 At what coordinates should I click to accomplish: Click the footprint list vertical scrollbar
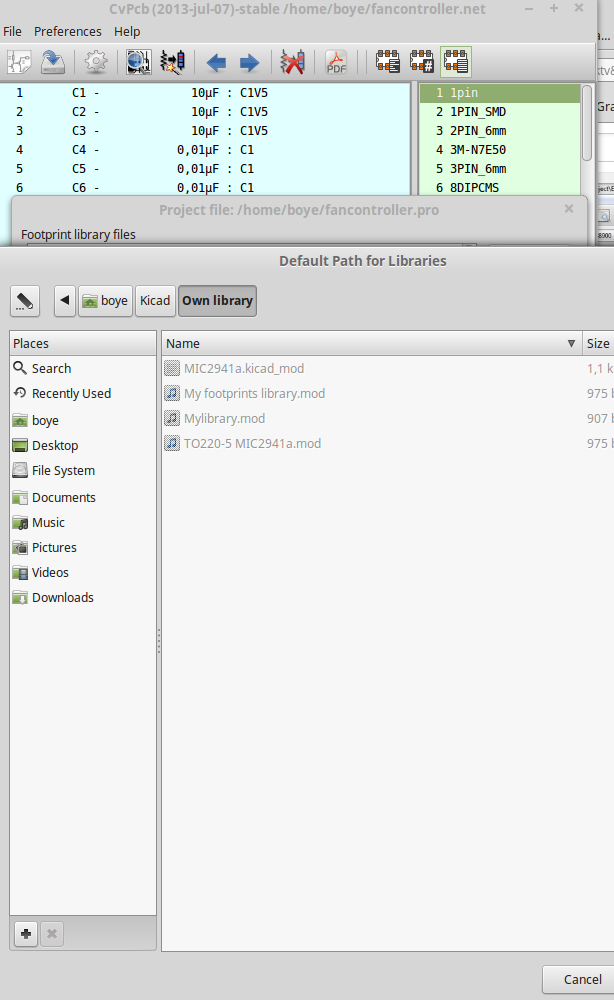587,123
